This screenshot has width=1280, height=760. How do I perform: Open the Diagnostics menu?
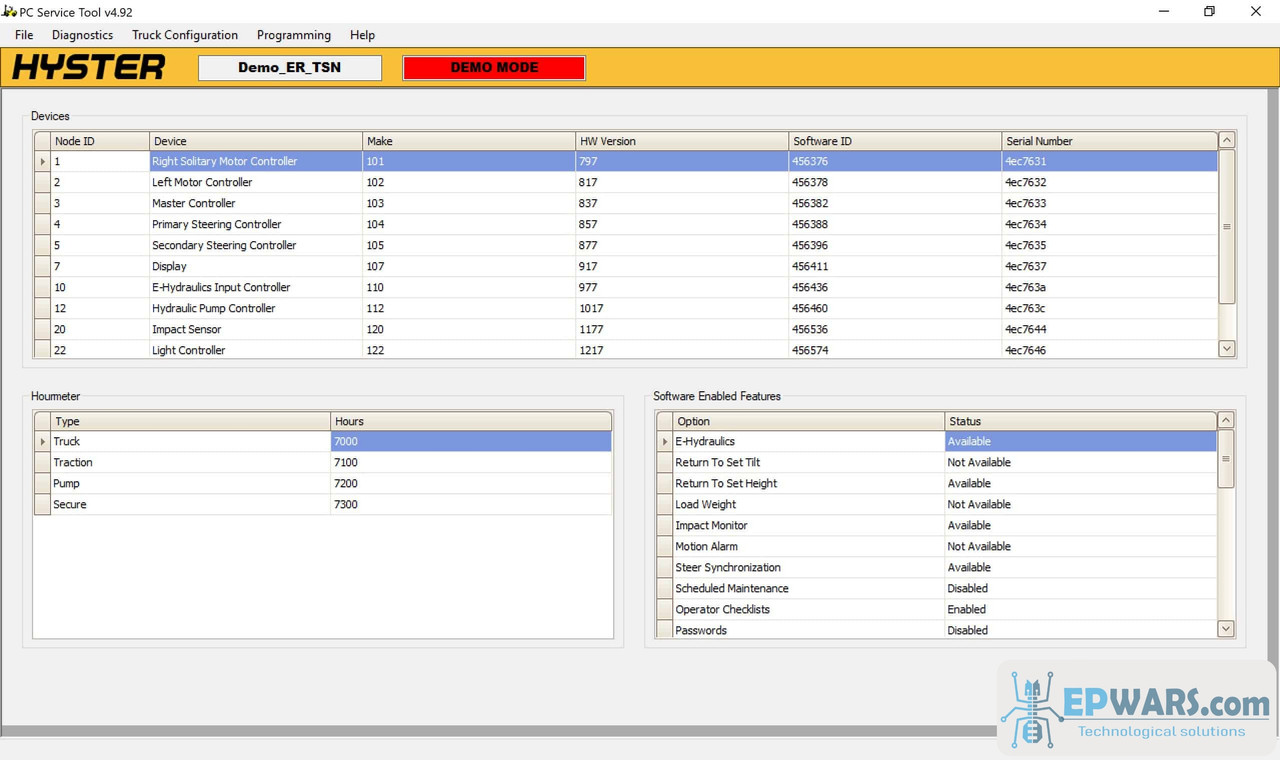82,35
